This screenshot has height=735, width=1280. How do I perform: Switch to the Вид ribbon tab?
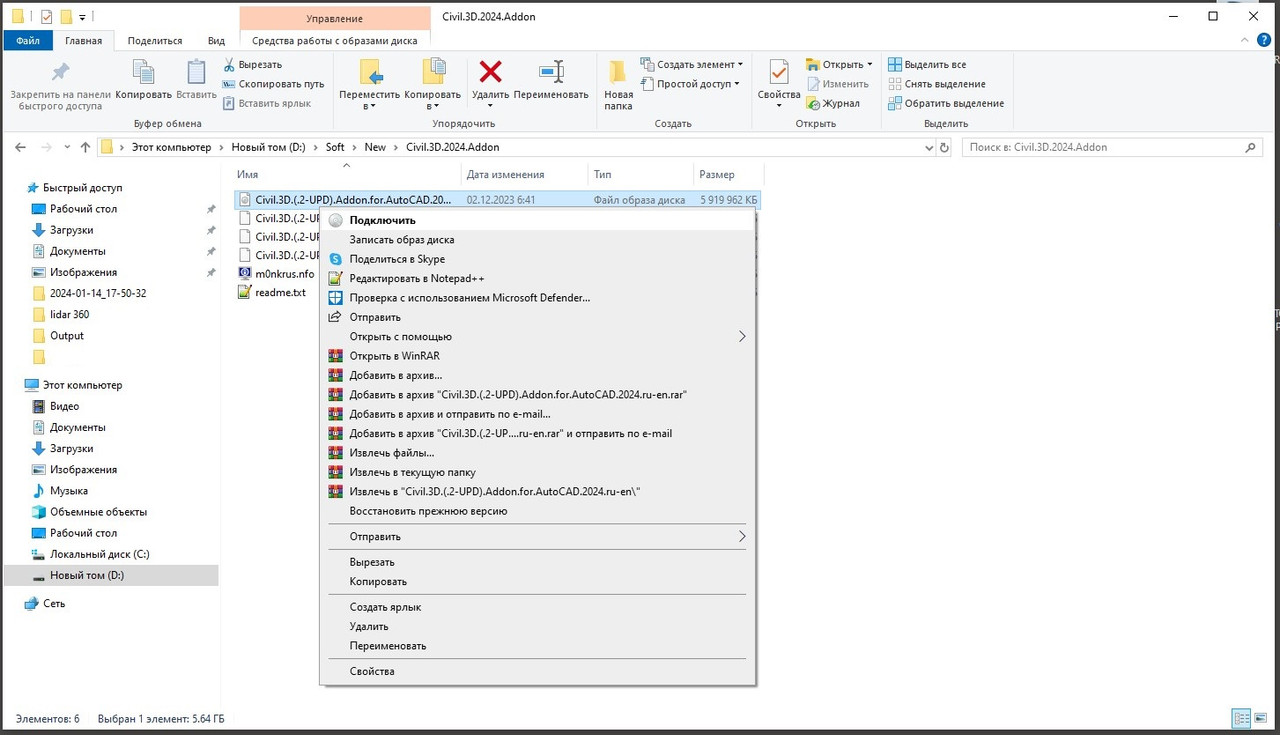pos(216,41)
